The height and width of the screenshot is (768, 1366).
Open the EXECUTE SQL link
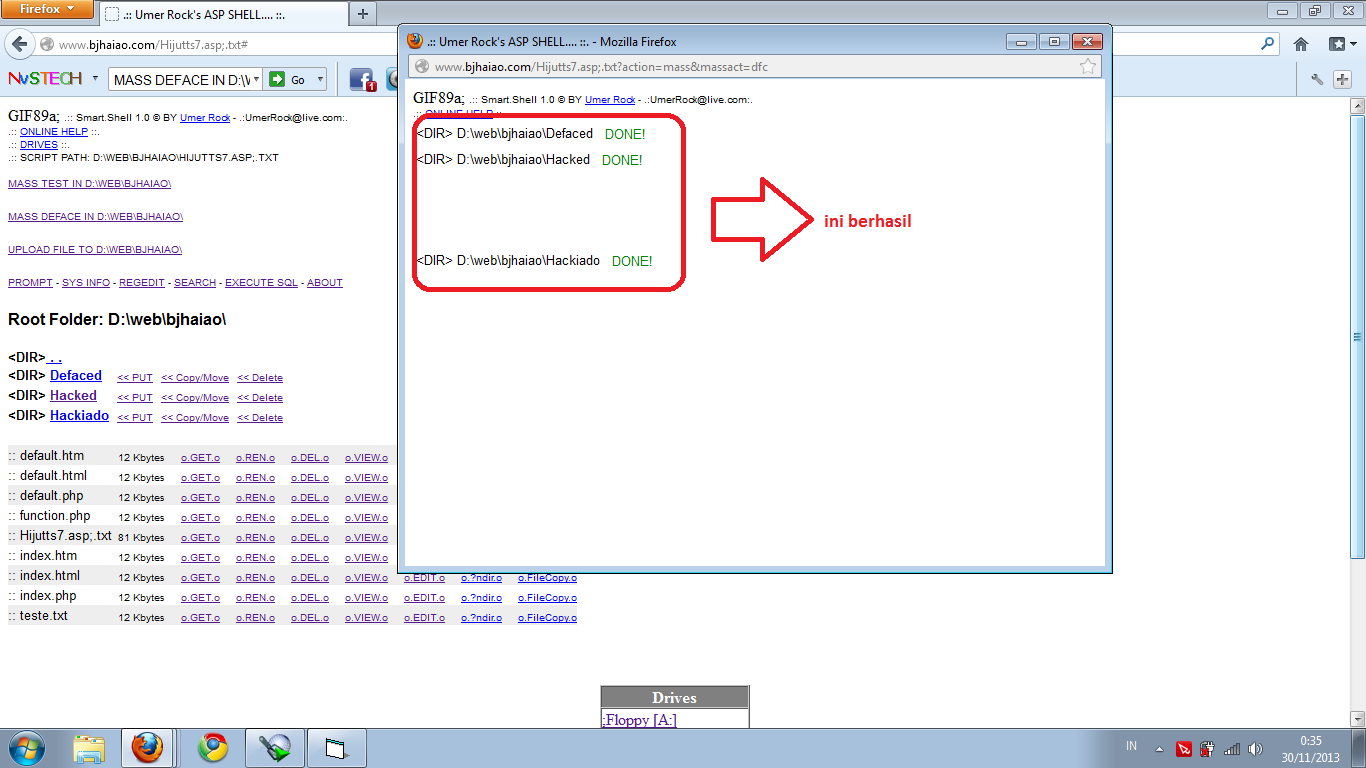pos(261,283)
